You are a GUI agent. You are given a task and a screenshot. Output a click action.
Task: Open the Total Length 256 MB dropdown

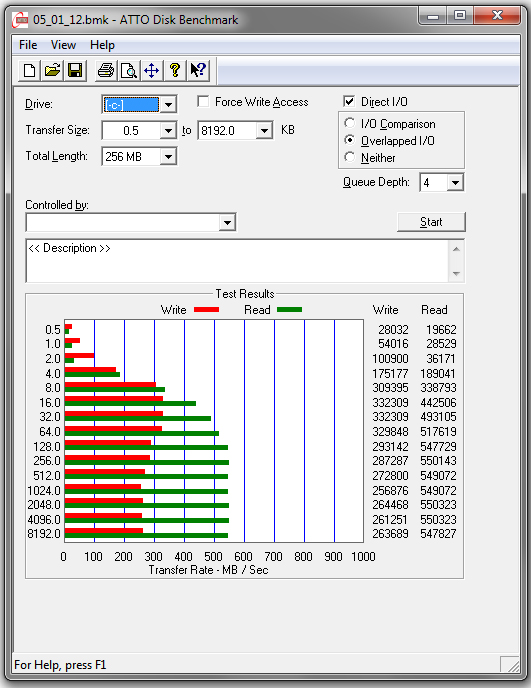click(168, 156)
